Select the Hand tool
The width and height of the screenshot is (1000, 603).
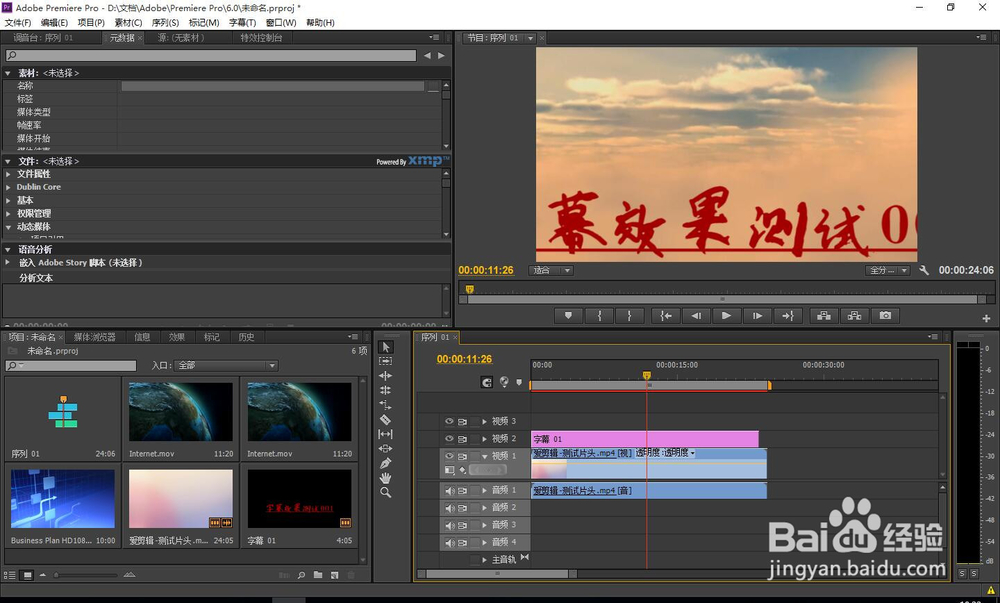[x=385, y=478]
